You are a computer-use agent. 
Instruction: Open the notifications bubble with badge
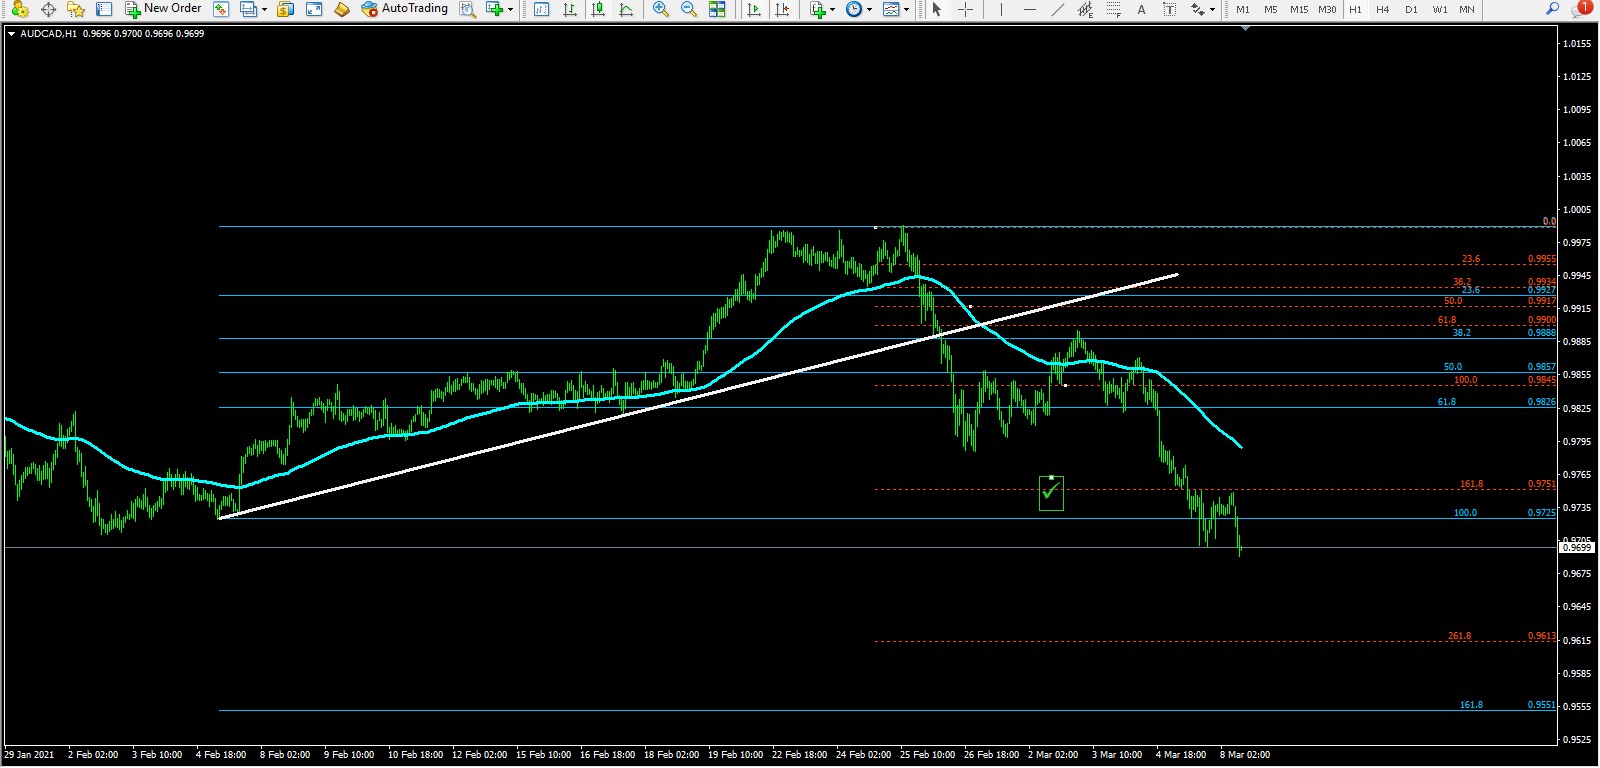[x=1582, y=9]
